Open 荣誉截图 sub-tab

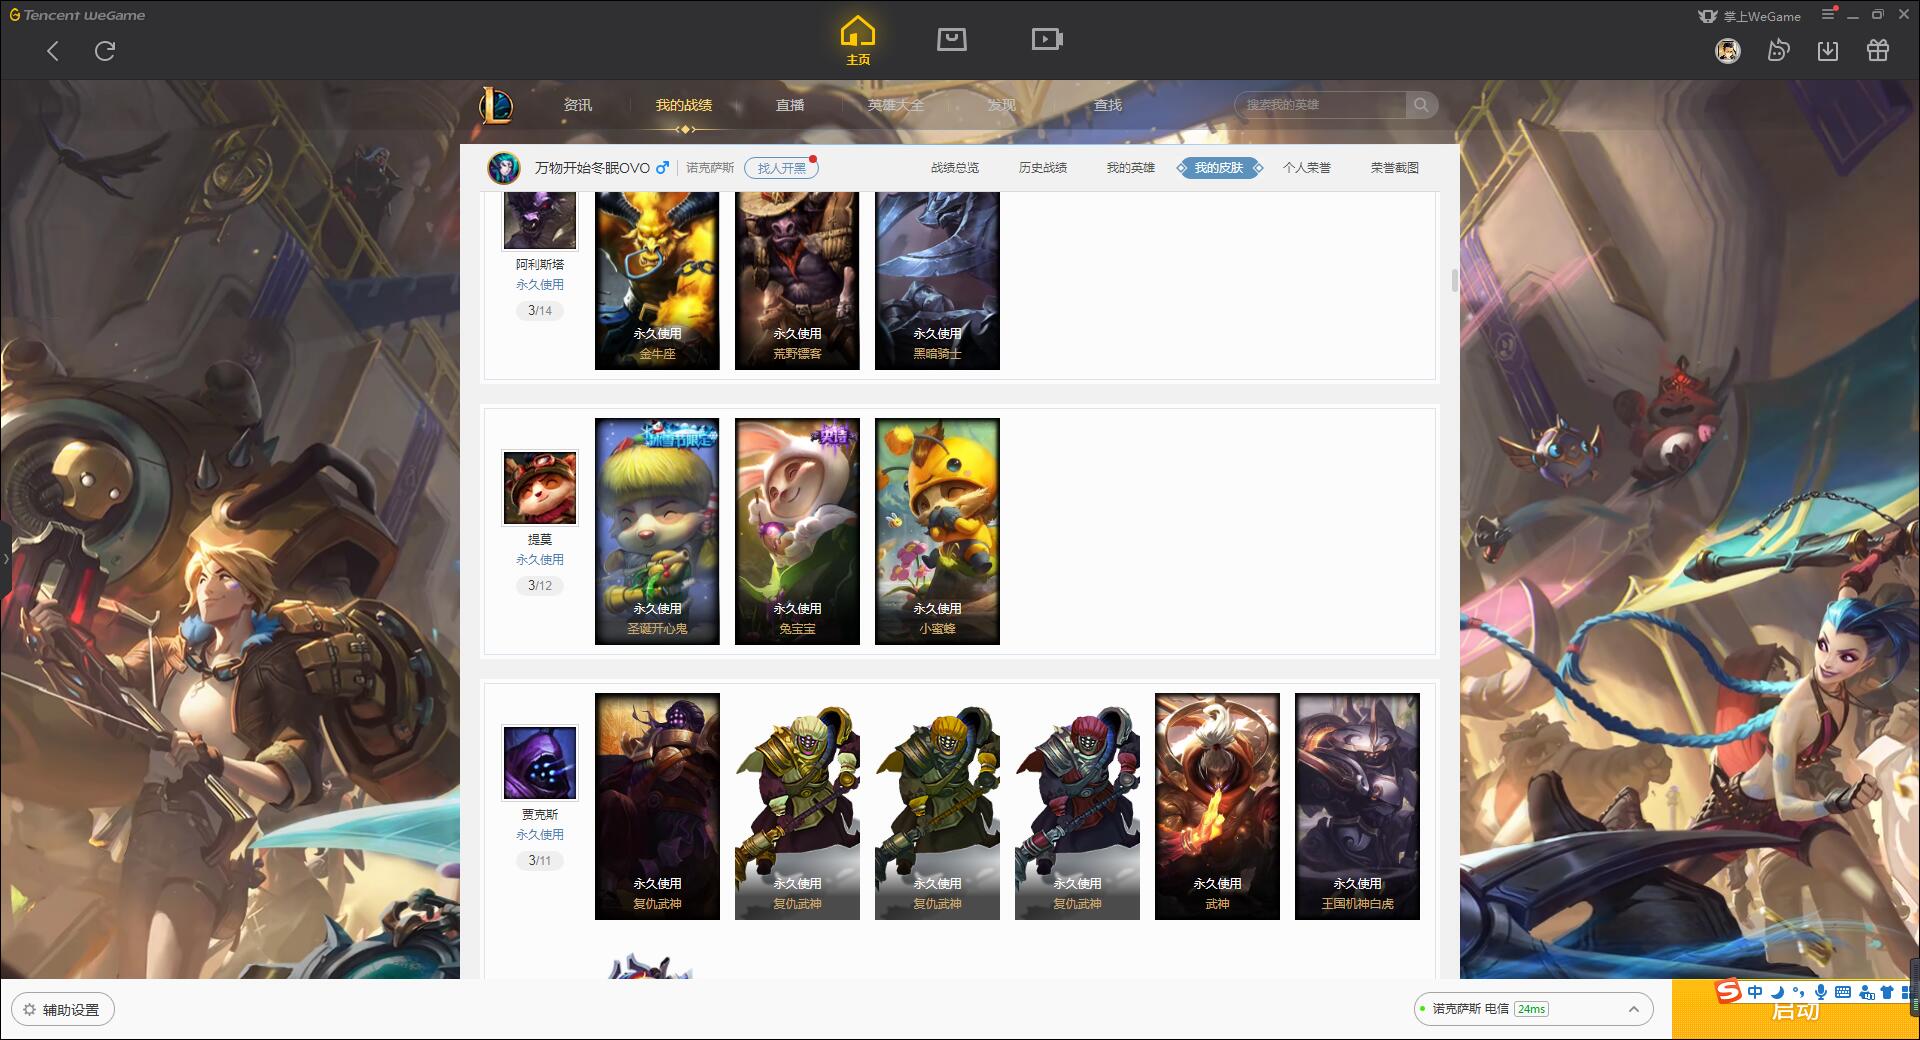1395,168
